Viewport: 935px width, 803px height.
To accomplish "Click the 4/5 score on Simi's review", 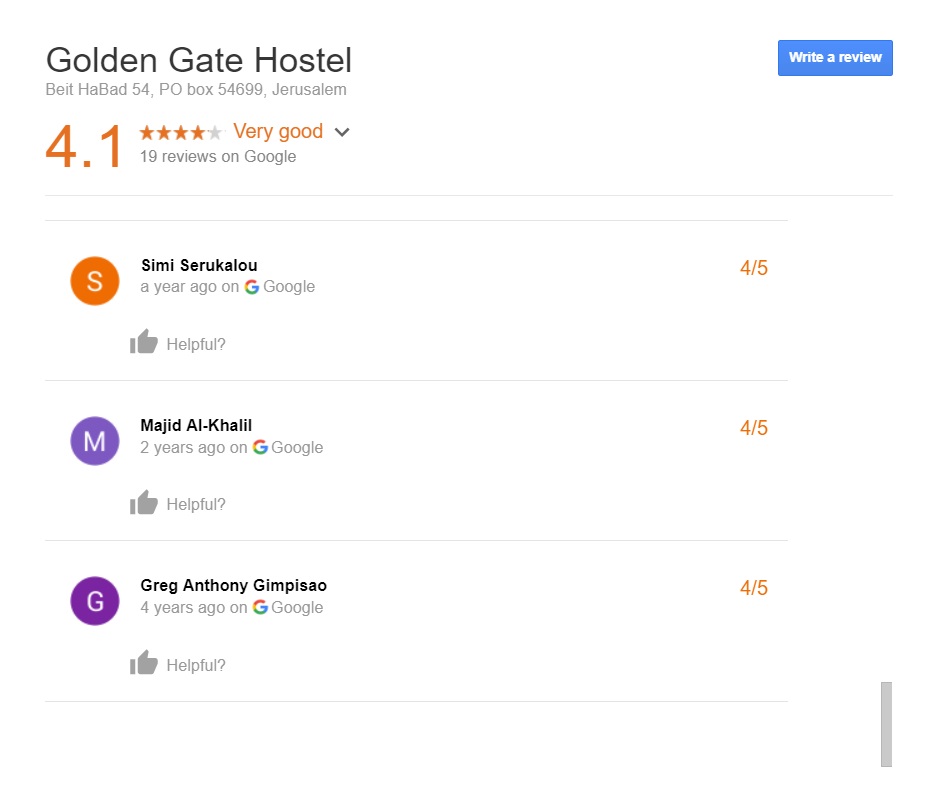I will pyautogui.click(x=754, y=268).
